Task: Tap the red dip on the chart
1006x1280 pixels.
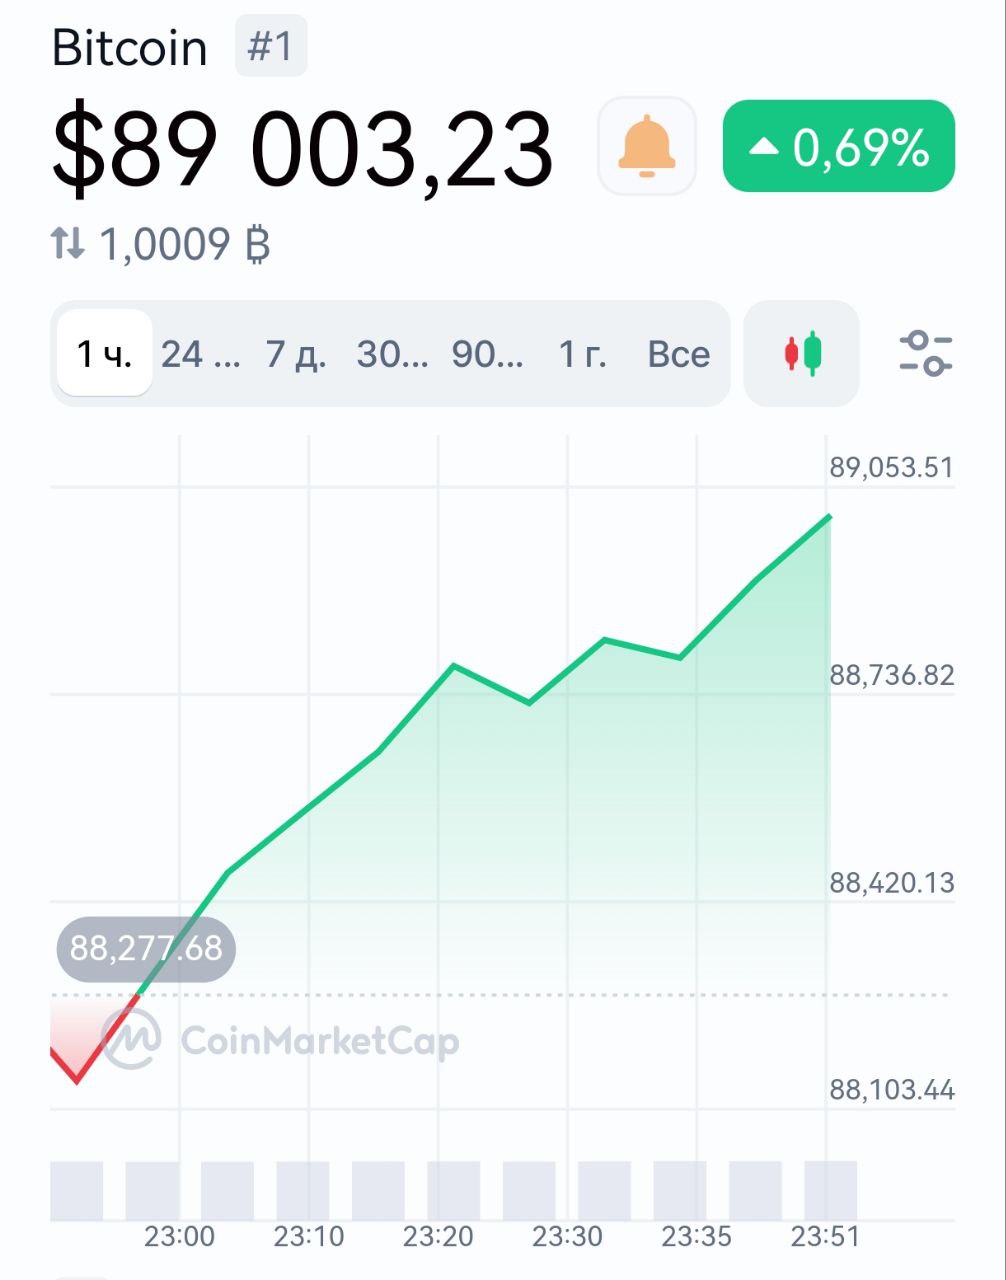Action: pos(77,1080)
